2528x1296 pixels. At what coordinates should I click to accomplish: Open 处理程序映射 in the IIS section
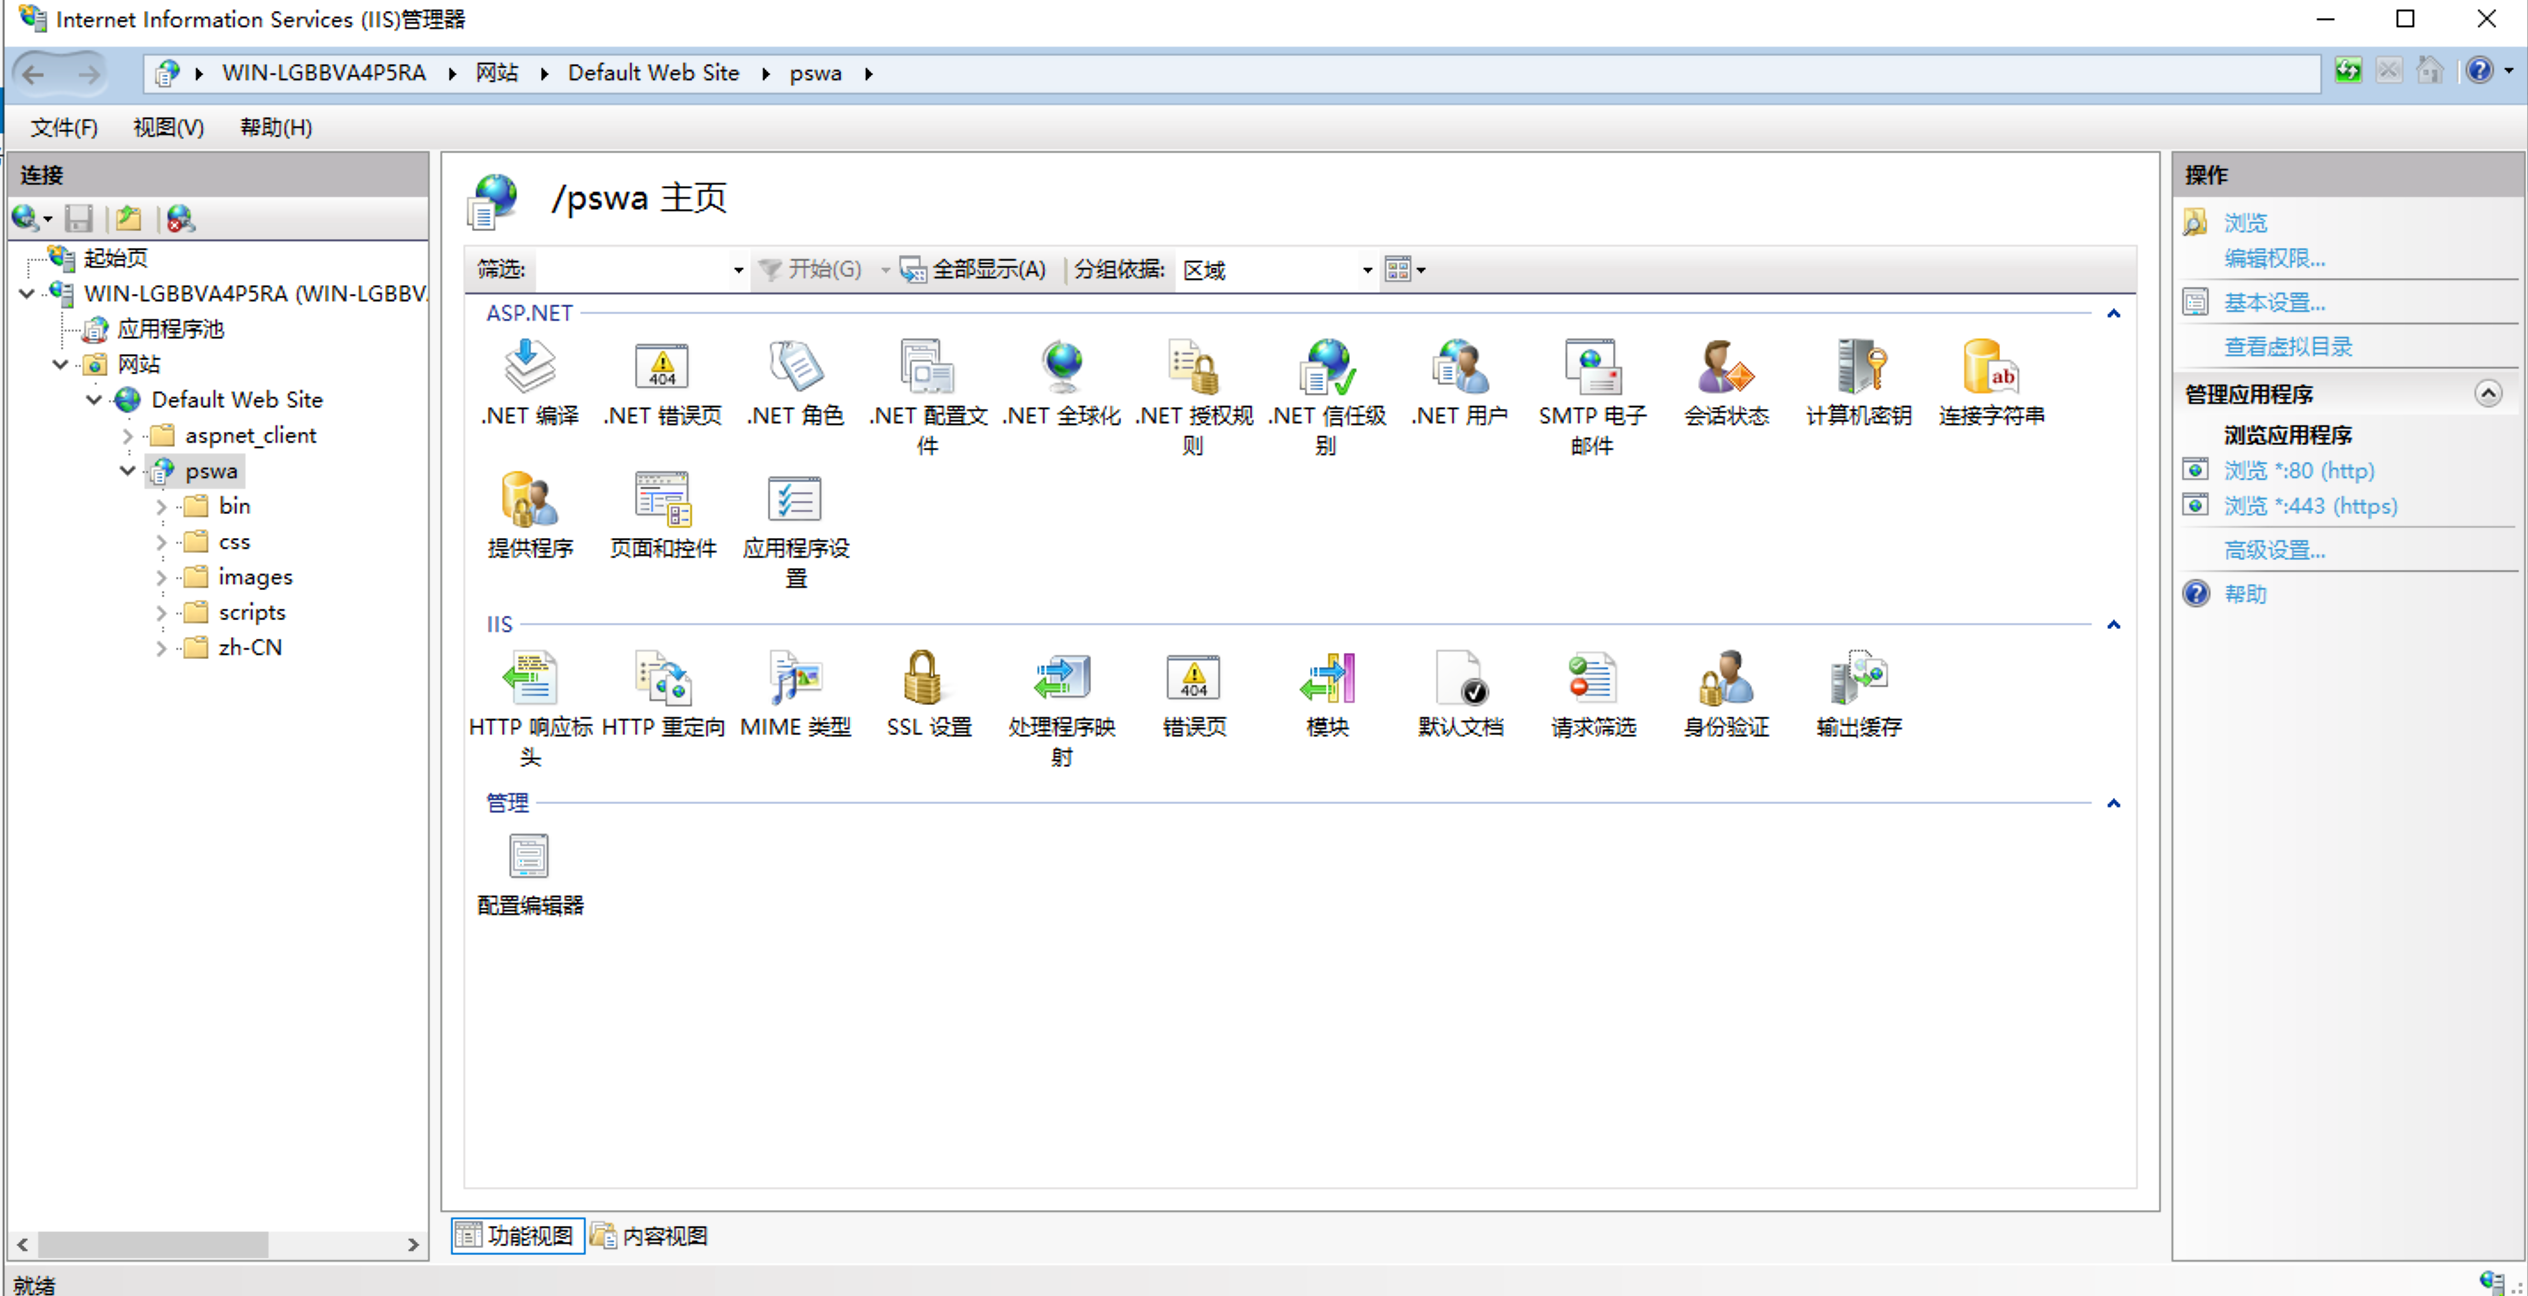tap(1060, 695)
